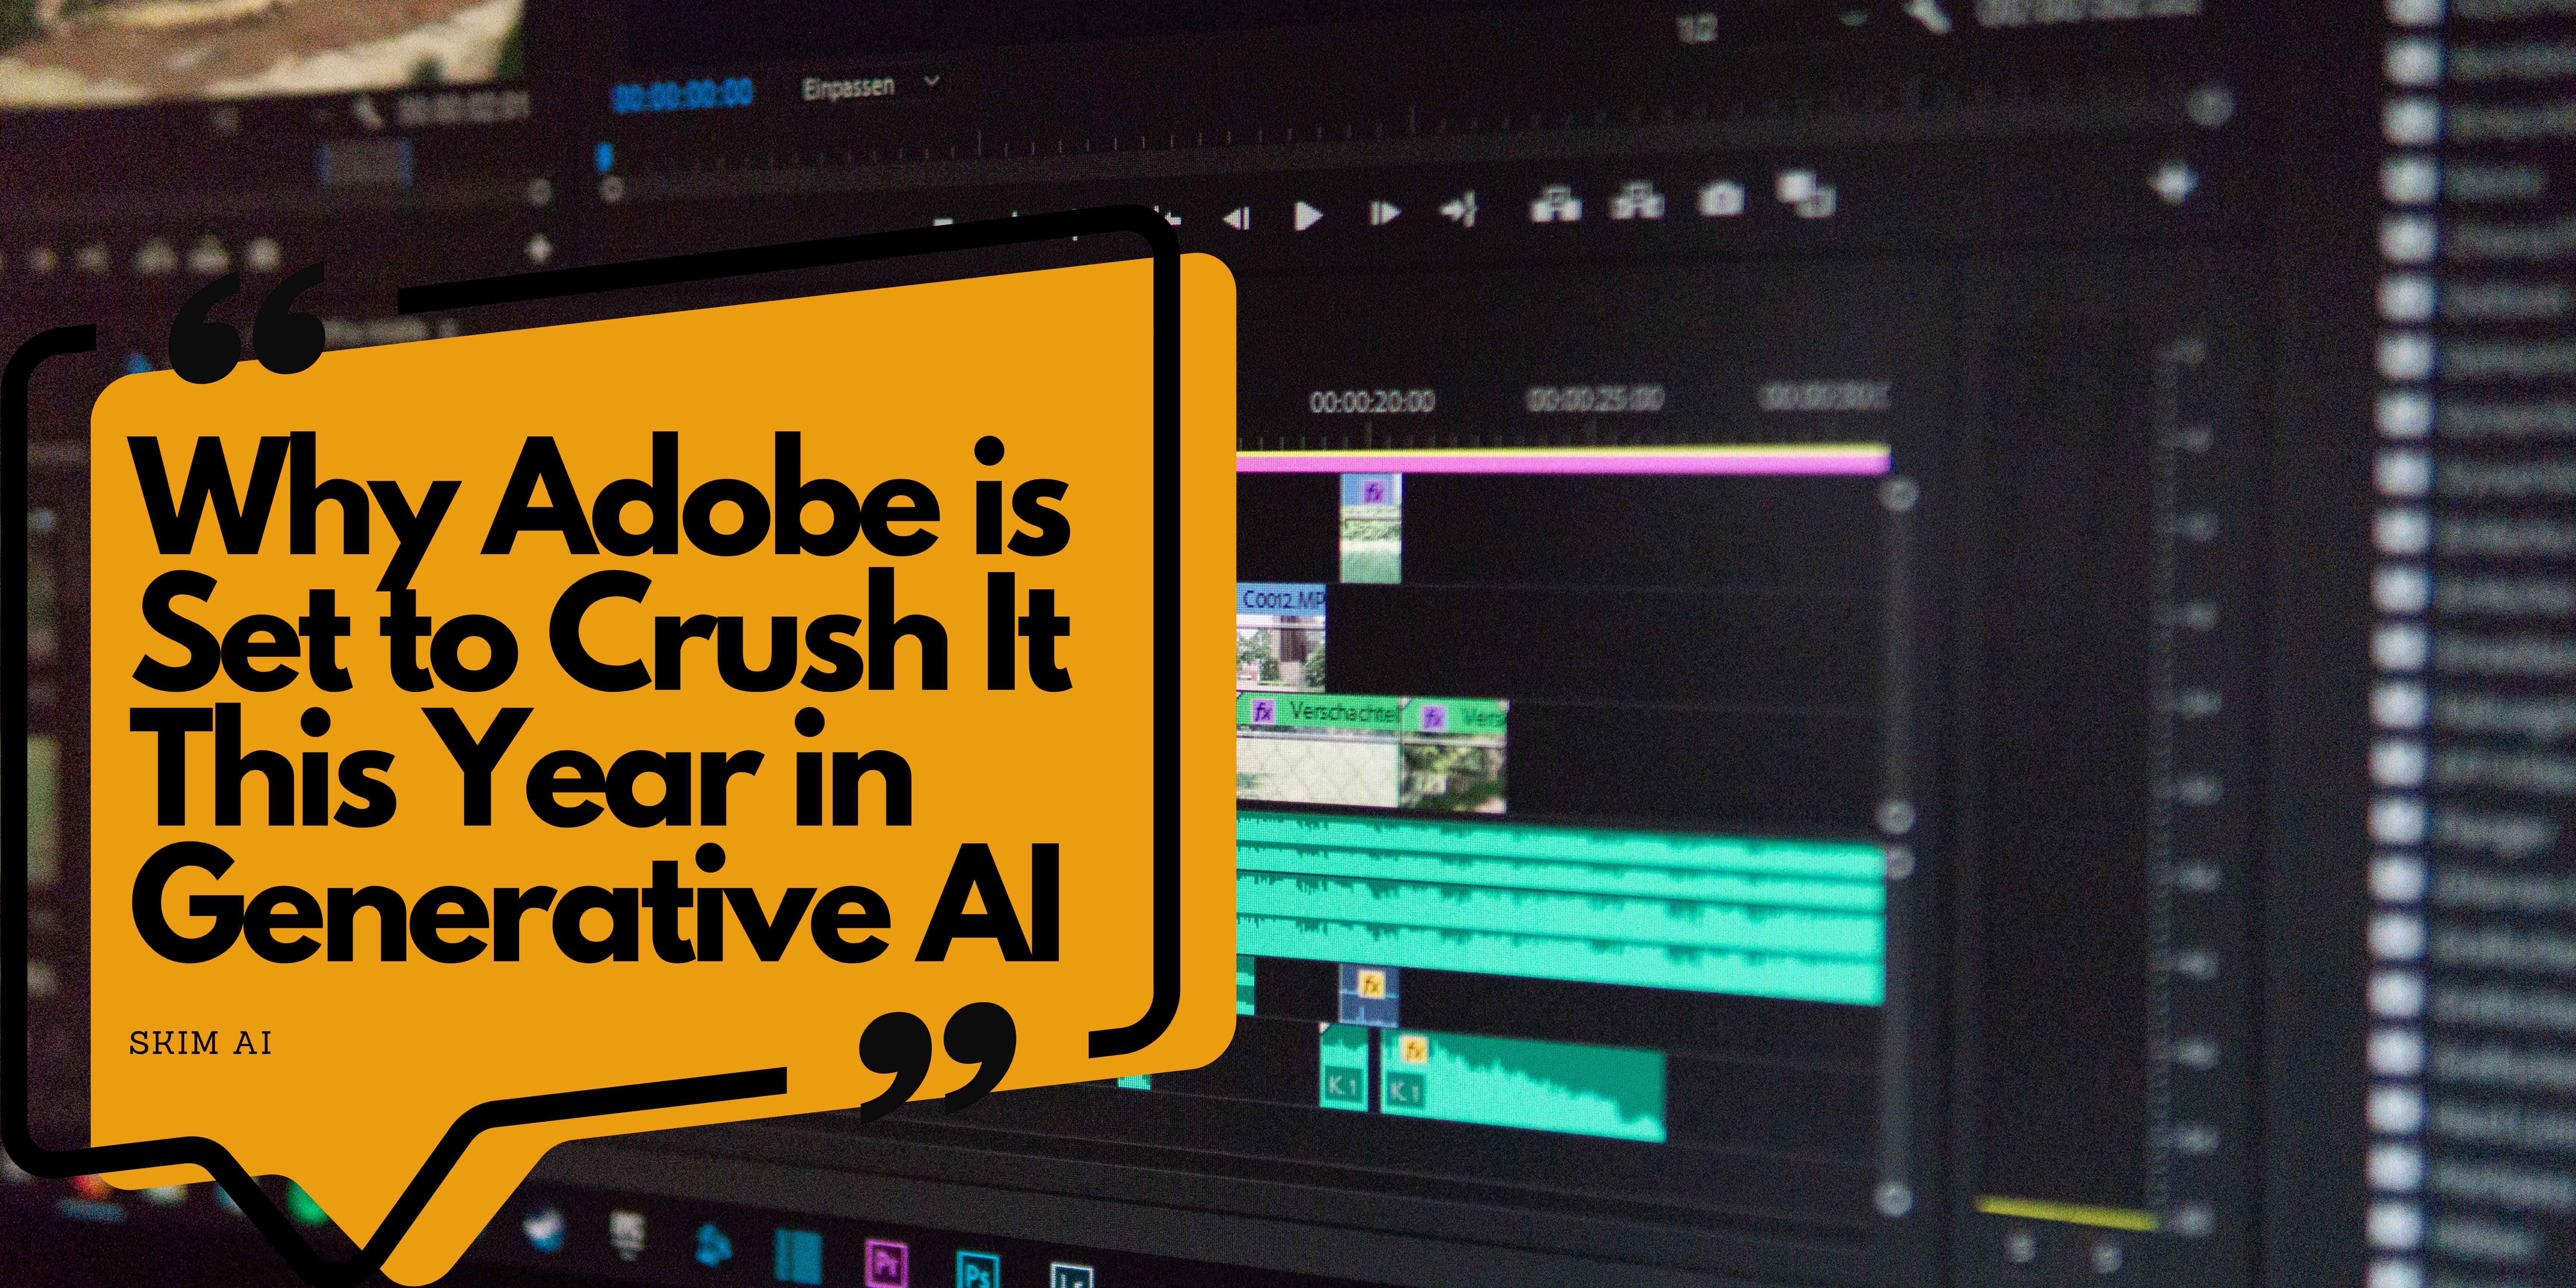Viewport: 2576px width, 1288px height.
Task: Click the 00:00:20:00 time ruler mark
Action: (1371, 402)
